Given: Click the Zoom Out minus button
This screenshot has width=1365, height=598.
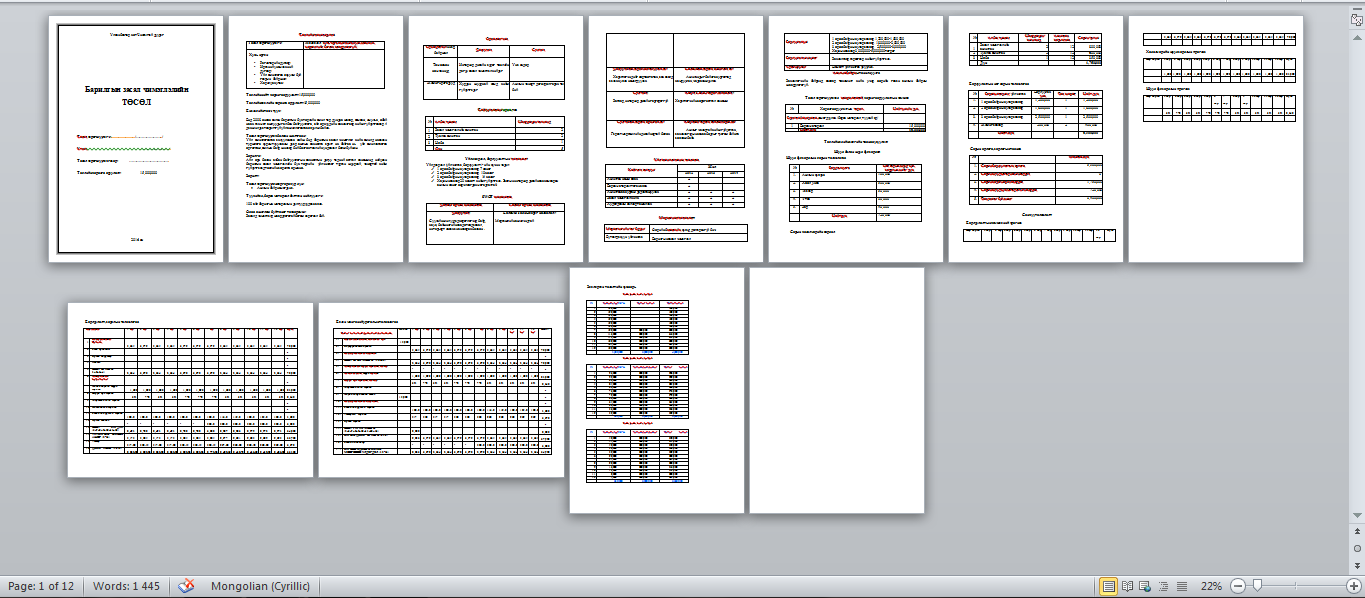Looking at the screenshot, I should point(1238,586).
